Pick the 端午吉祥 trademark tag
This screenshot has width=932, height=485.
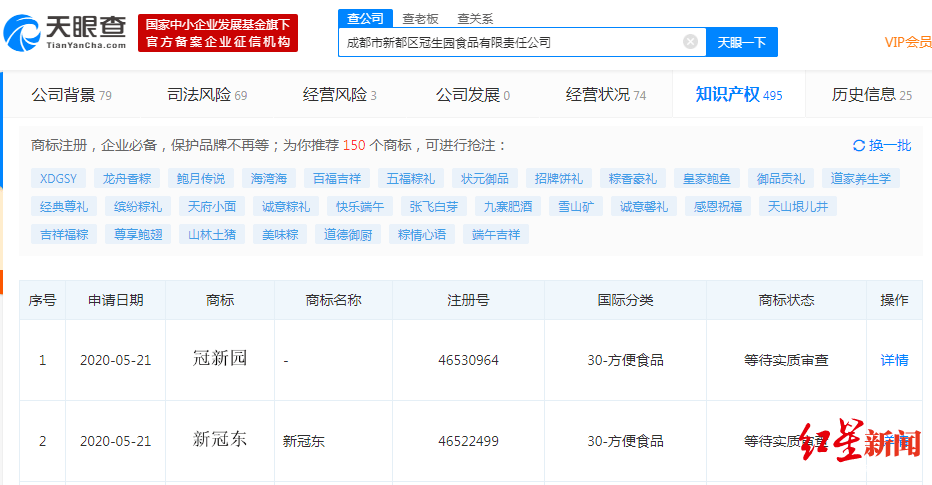point(497,235)
